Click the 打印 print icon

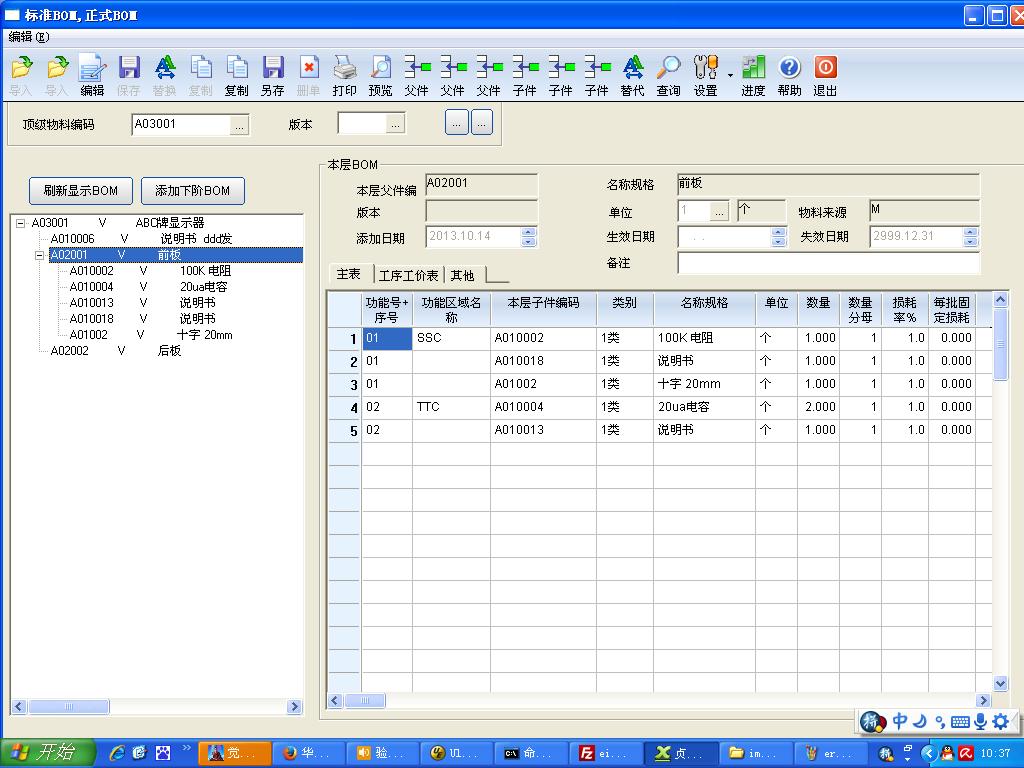pyautogui.click(x=345, y=75)
